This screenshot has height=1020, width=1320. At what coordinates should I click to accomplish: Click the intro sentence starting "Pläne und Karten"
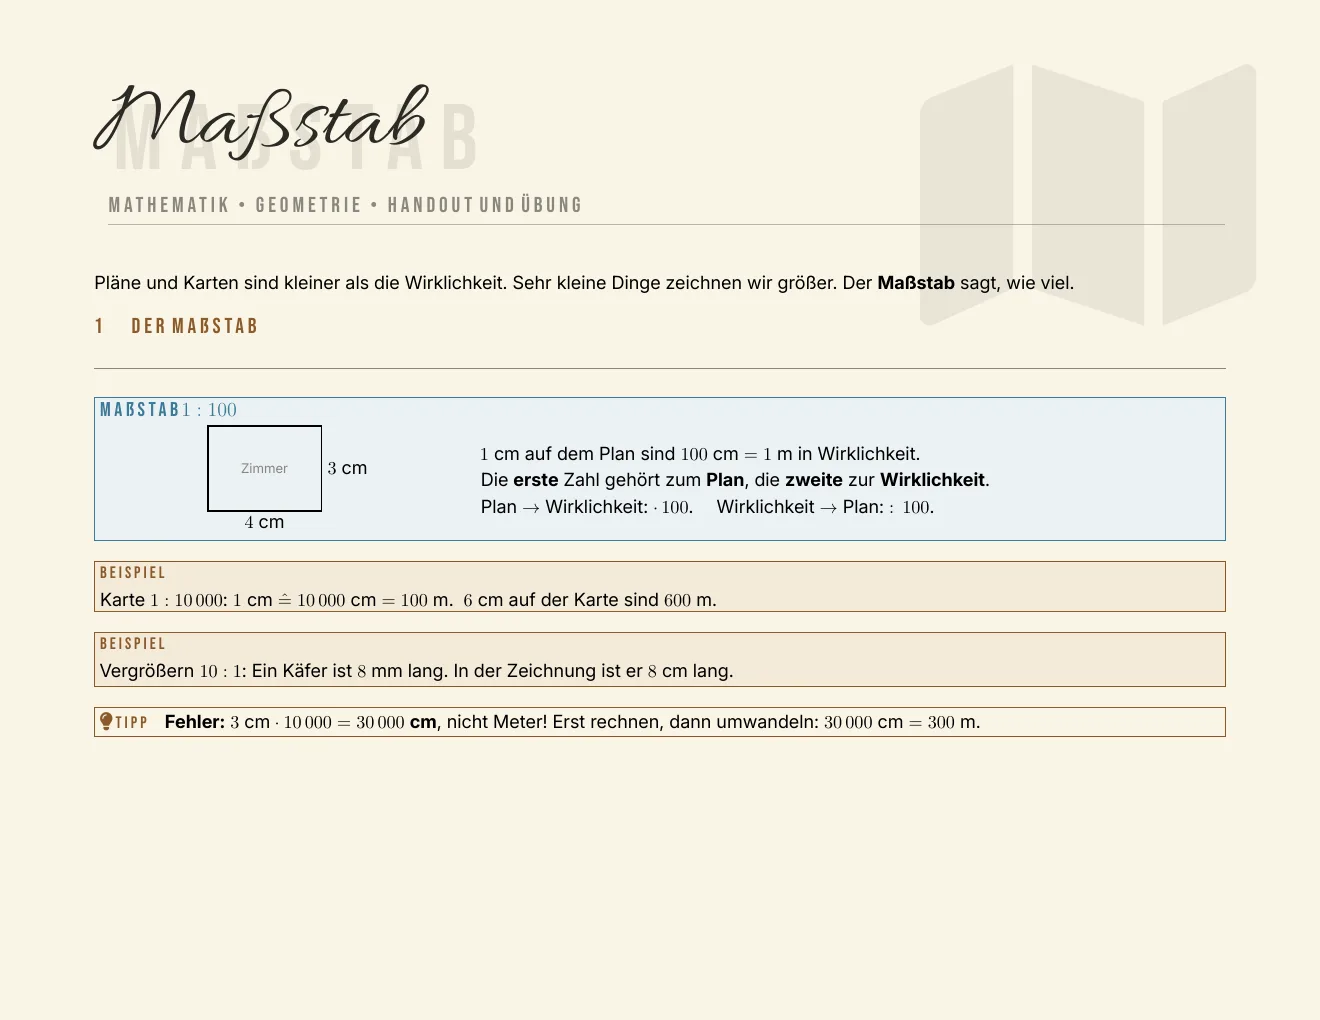[584, 283]
